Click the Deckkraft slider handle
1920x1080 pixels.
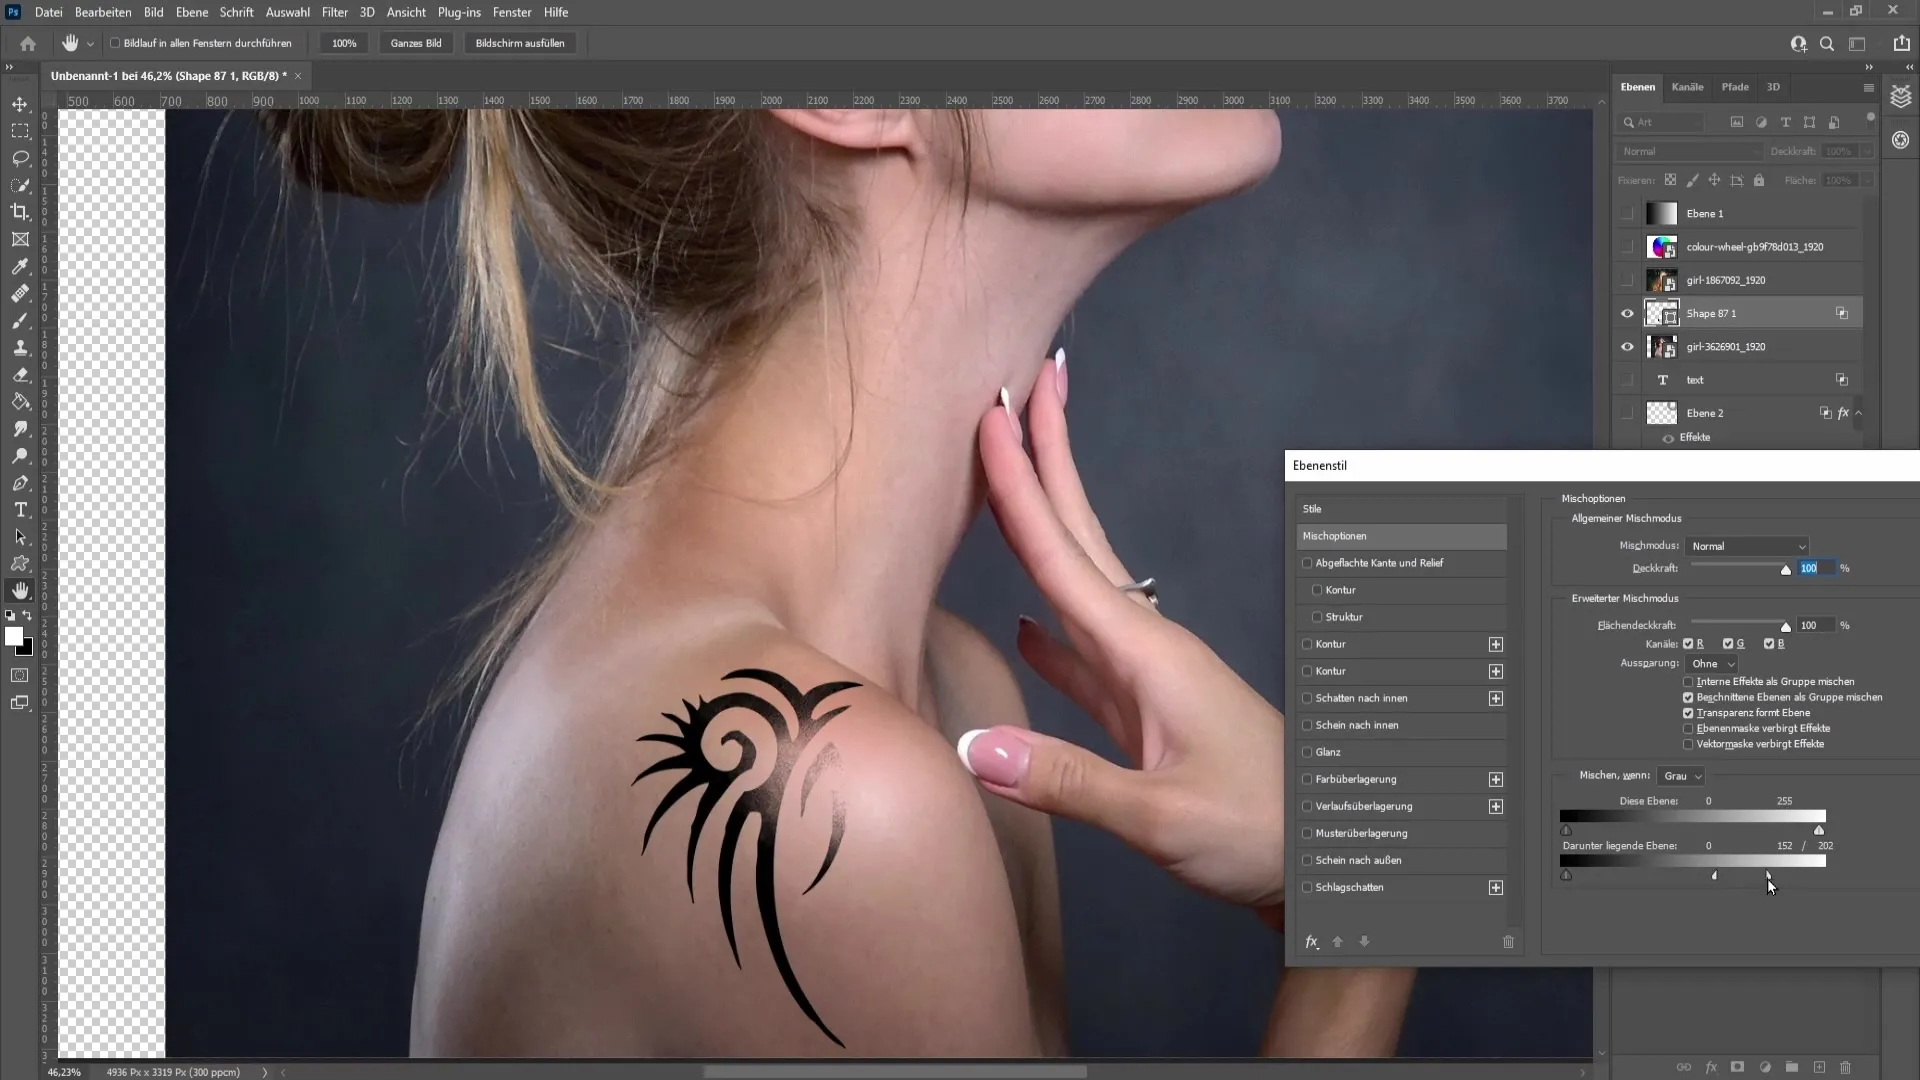tap(1786, 570)
